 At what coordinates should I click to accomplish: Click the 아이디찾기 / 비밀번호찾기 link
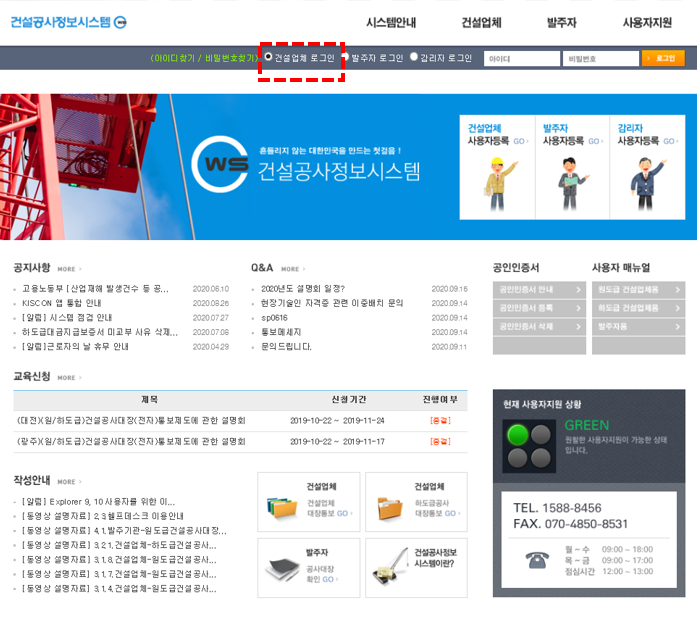click(x=204, y=58)
